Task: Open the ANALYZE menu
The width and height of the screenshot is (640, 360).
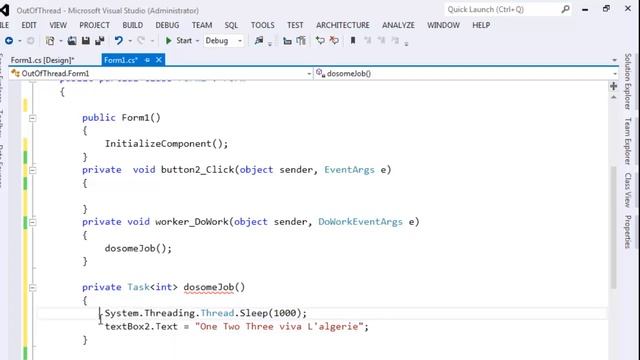Action: [398, 25]
